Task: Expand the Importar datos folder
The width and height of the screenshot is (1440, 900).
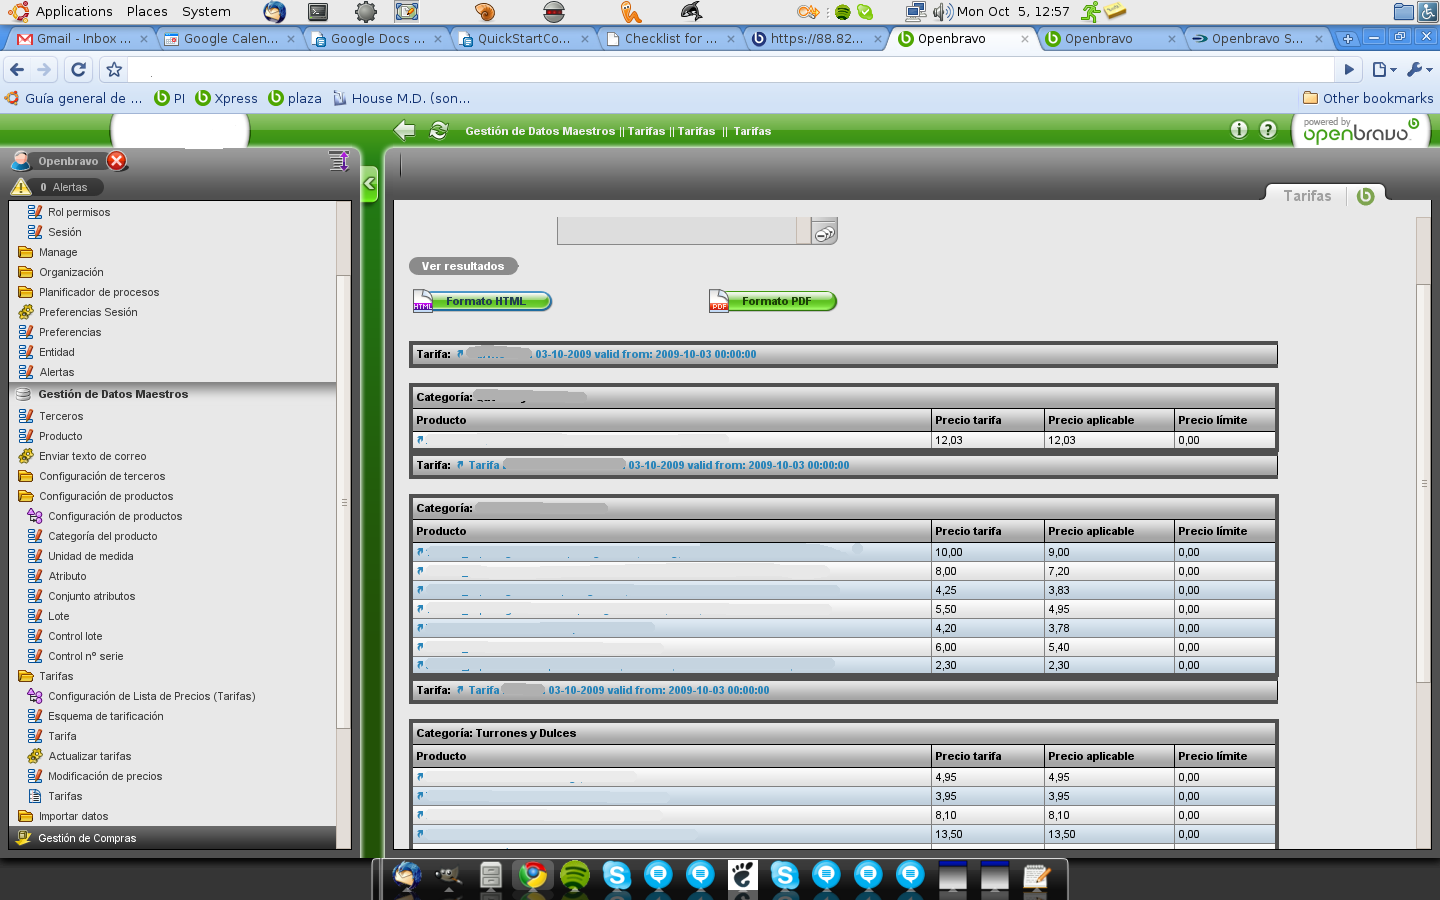Action: 26,816
